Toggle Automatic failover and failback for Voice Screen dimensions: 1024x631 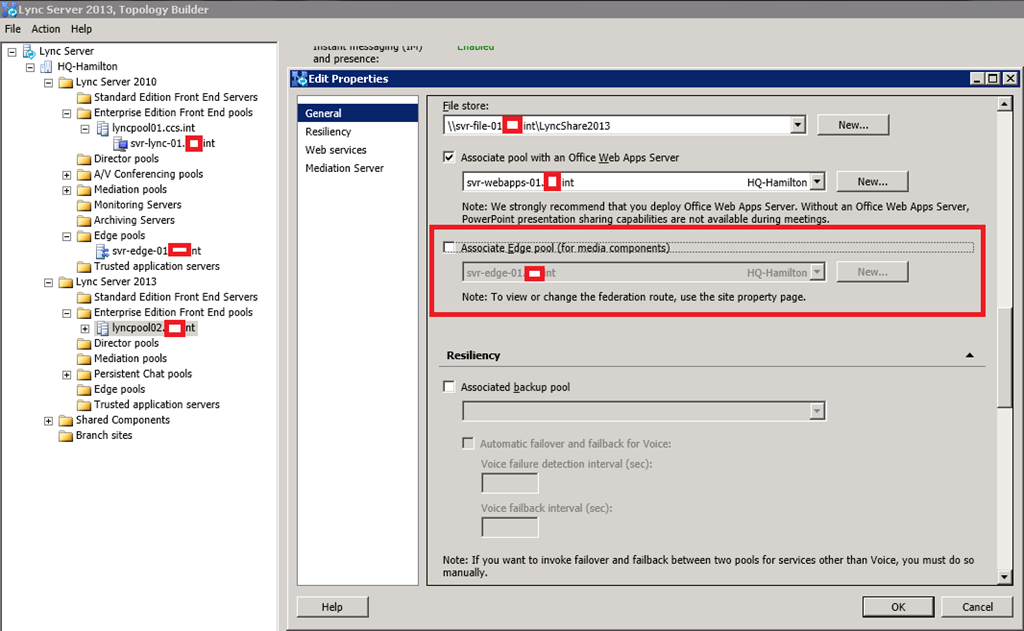tap(468, 444)
